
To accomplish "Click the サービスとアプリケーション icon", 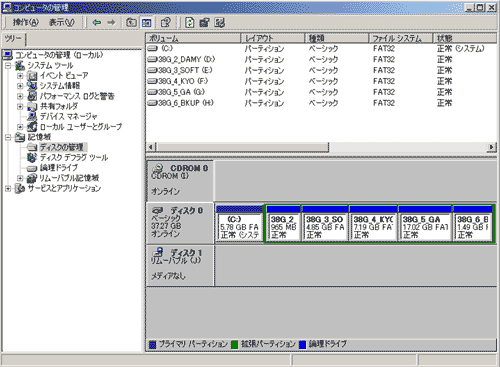I will point(20,189).
